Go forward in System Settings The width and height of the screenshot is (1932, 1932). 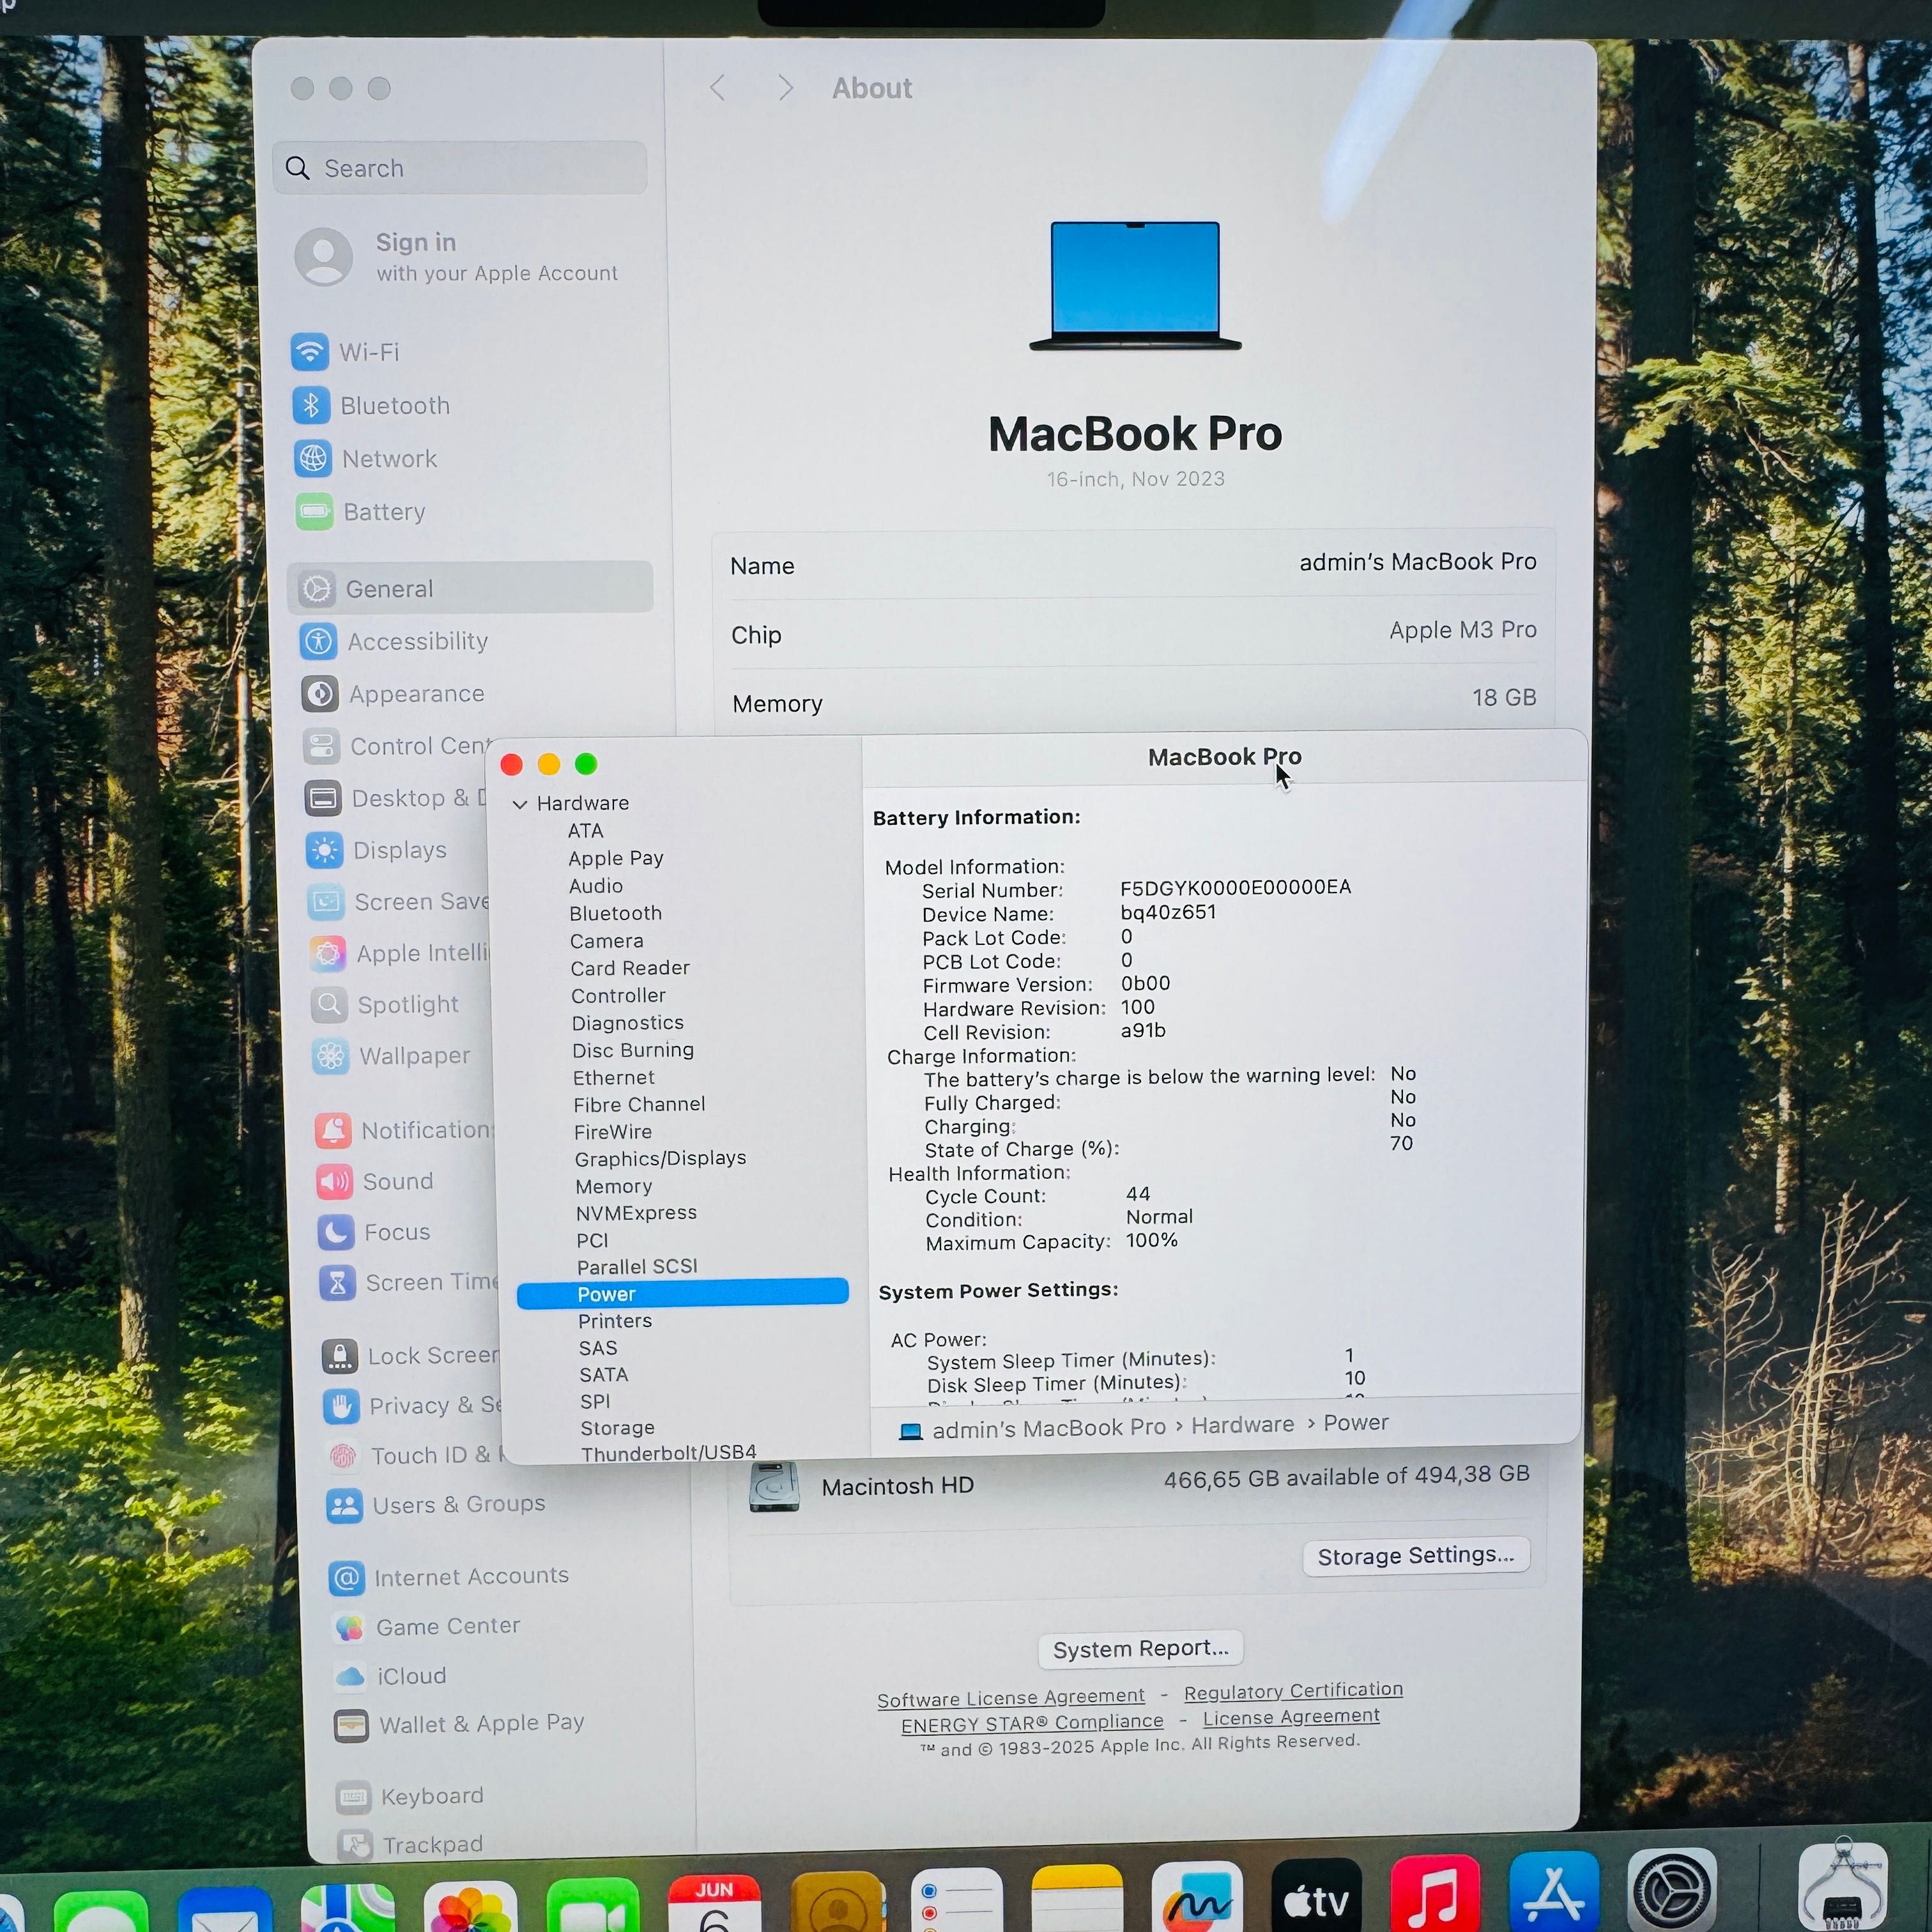coord(785,88)
